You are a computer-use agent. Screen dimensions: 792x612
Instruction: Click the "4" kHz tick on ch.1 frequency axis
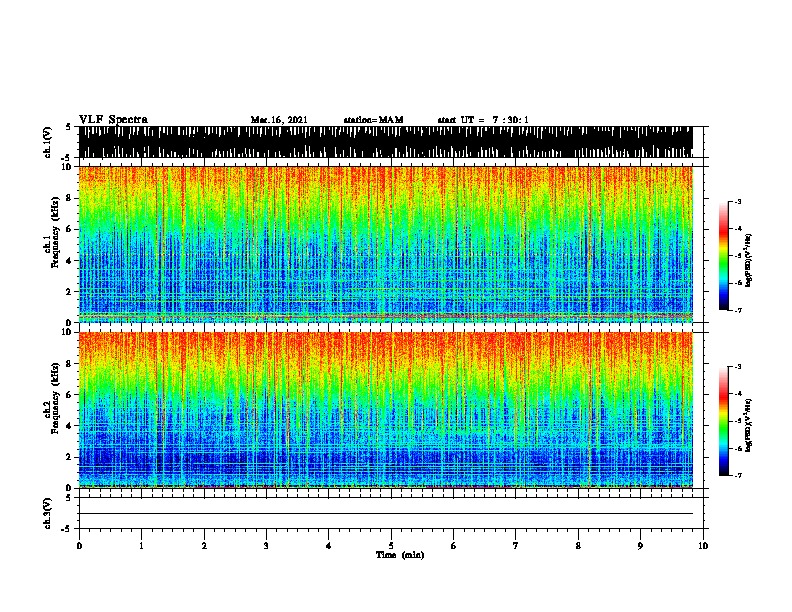pos(69,261)
